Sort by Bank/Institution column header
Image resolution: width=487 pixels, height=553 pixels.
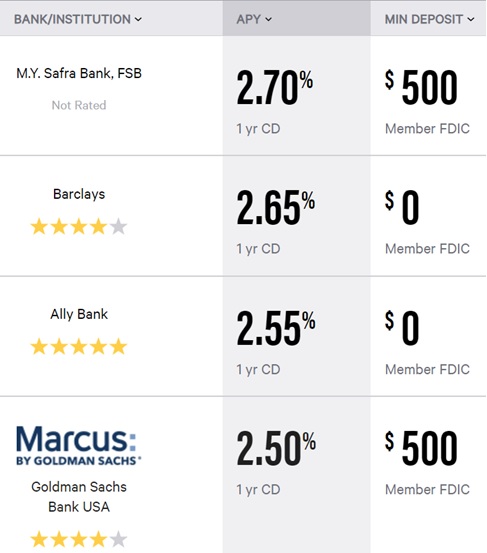point(78,19)
